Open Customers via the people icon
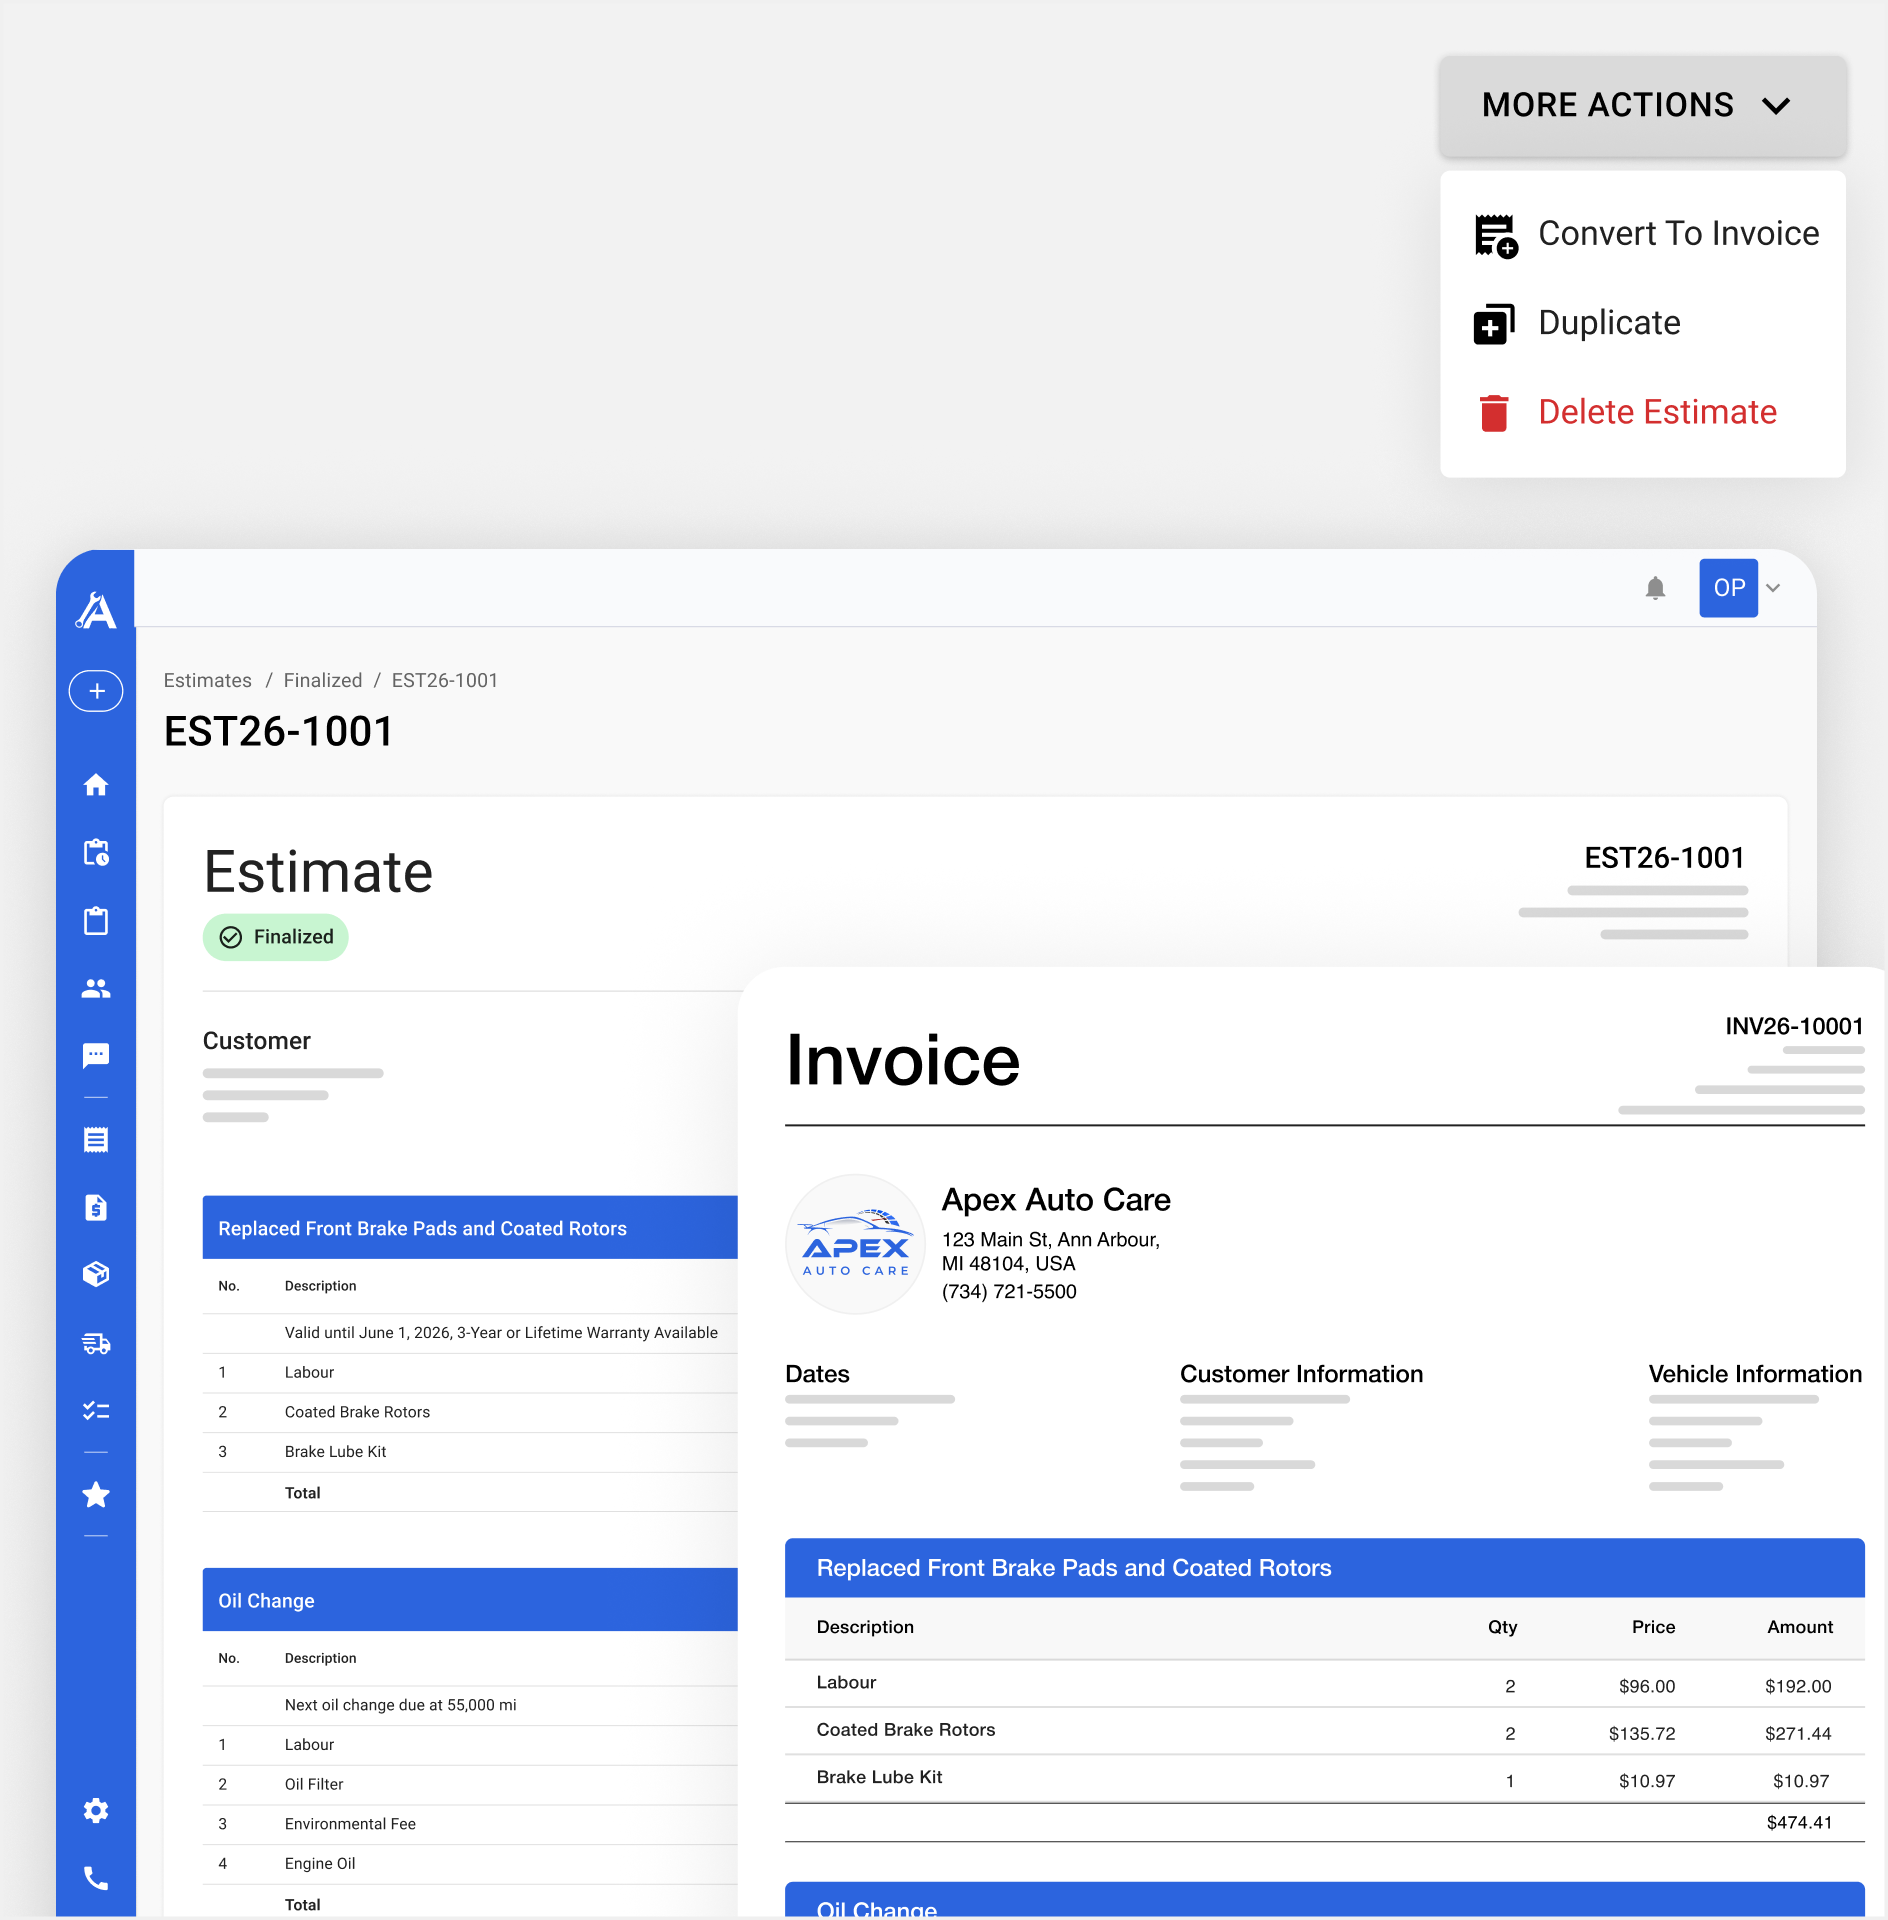Image resolution: width=1888 pixels, height=1920 pixels. [x=96, y=989]
